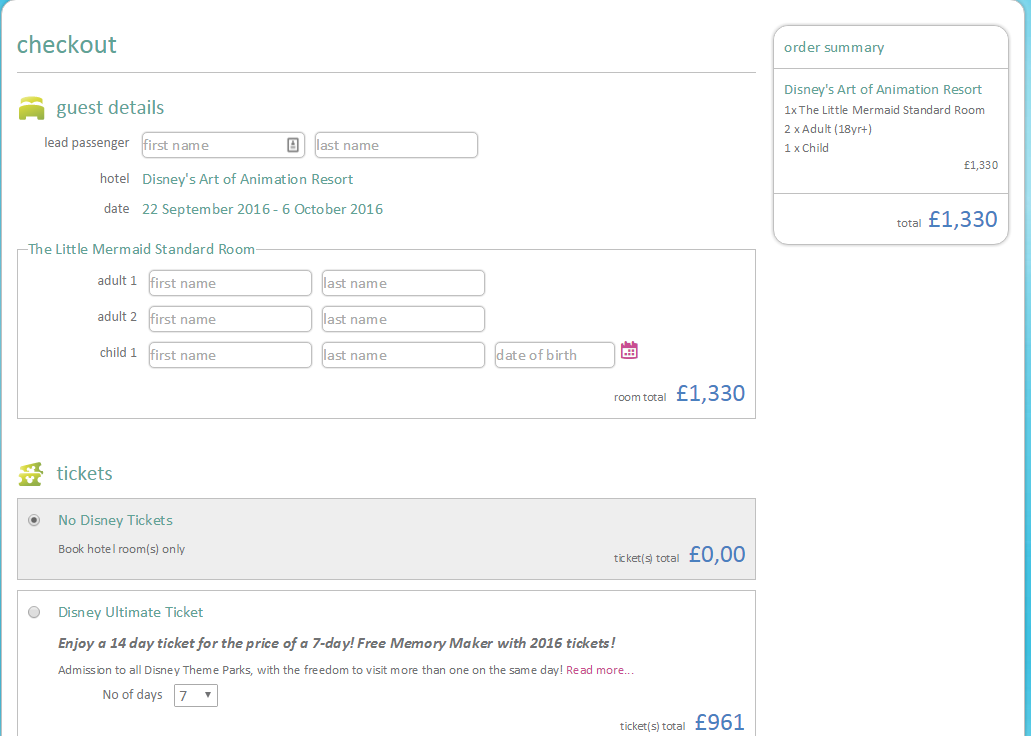Click Read more link for Ultimate Ticket

[599, 670]
